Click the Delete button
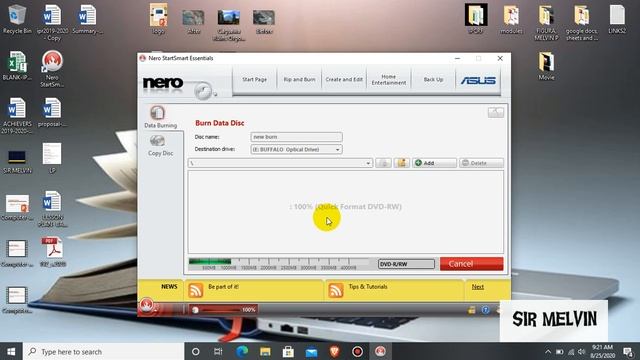Screen dimensions: 640x360 [x=481, y=163]
